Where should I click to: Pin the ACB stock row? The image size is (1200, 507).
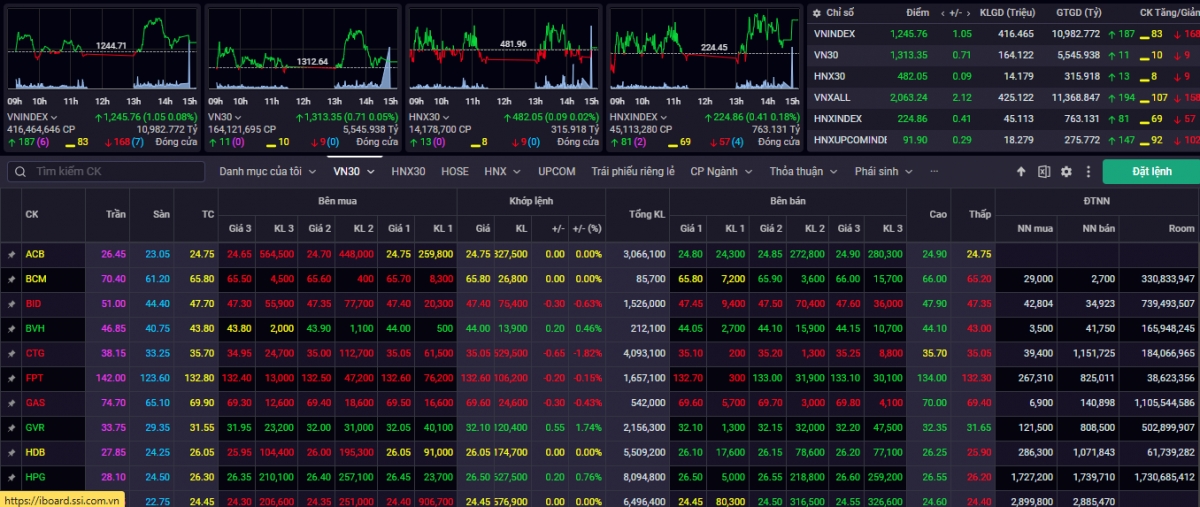pos(11,254)
